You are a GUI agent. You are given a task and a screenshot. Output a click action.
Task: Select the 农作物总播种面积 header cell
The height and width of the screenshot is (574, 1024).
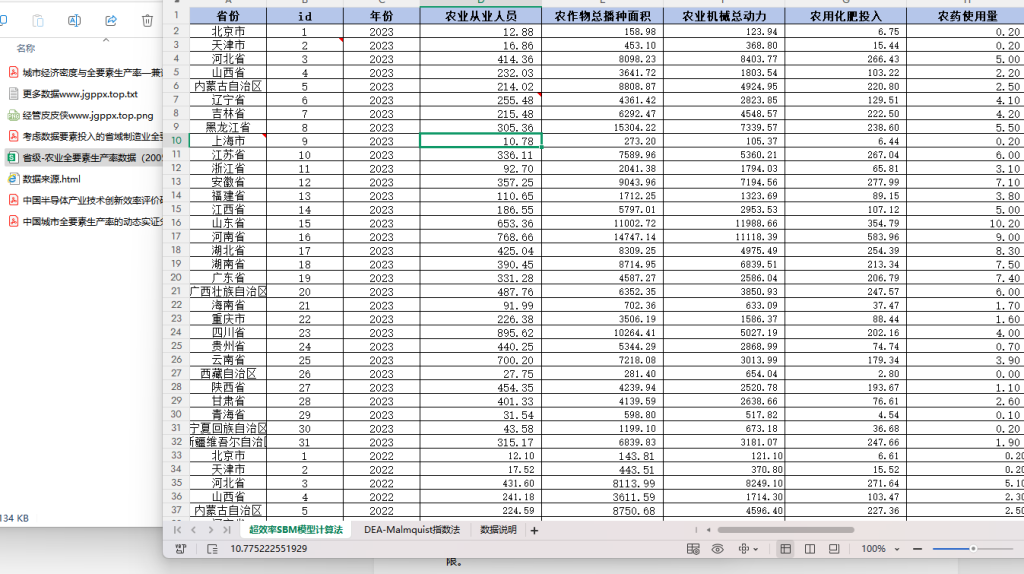click(x=602, y=16)
